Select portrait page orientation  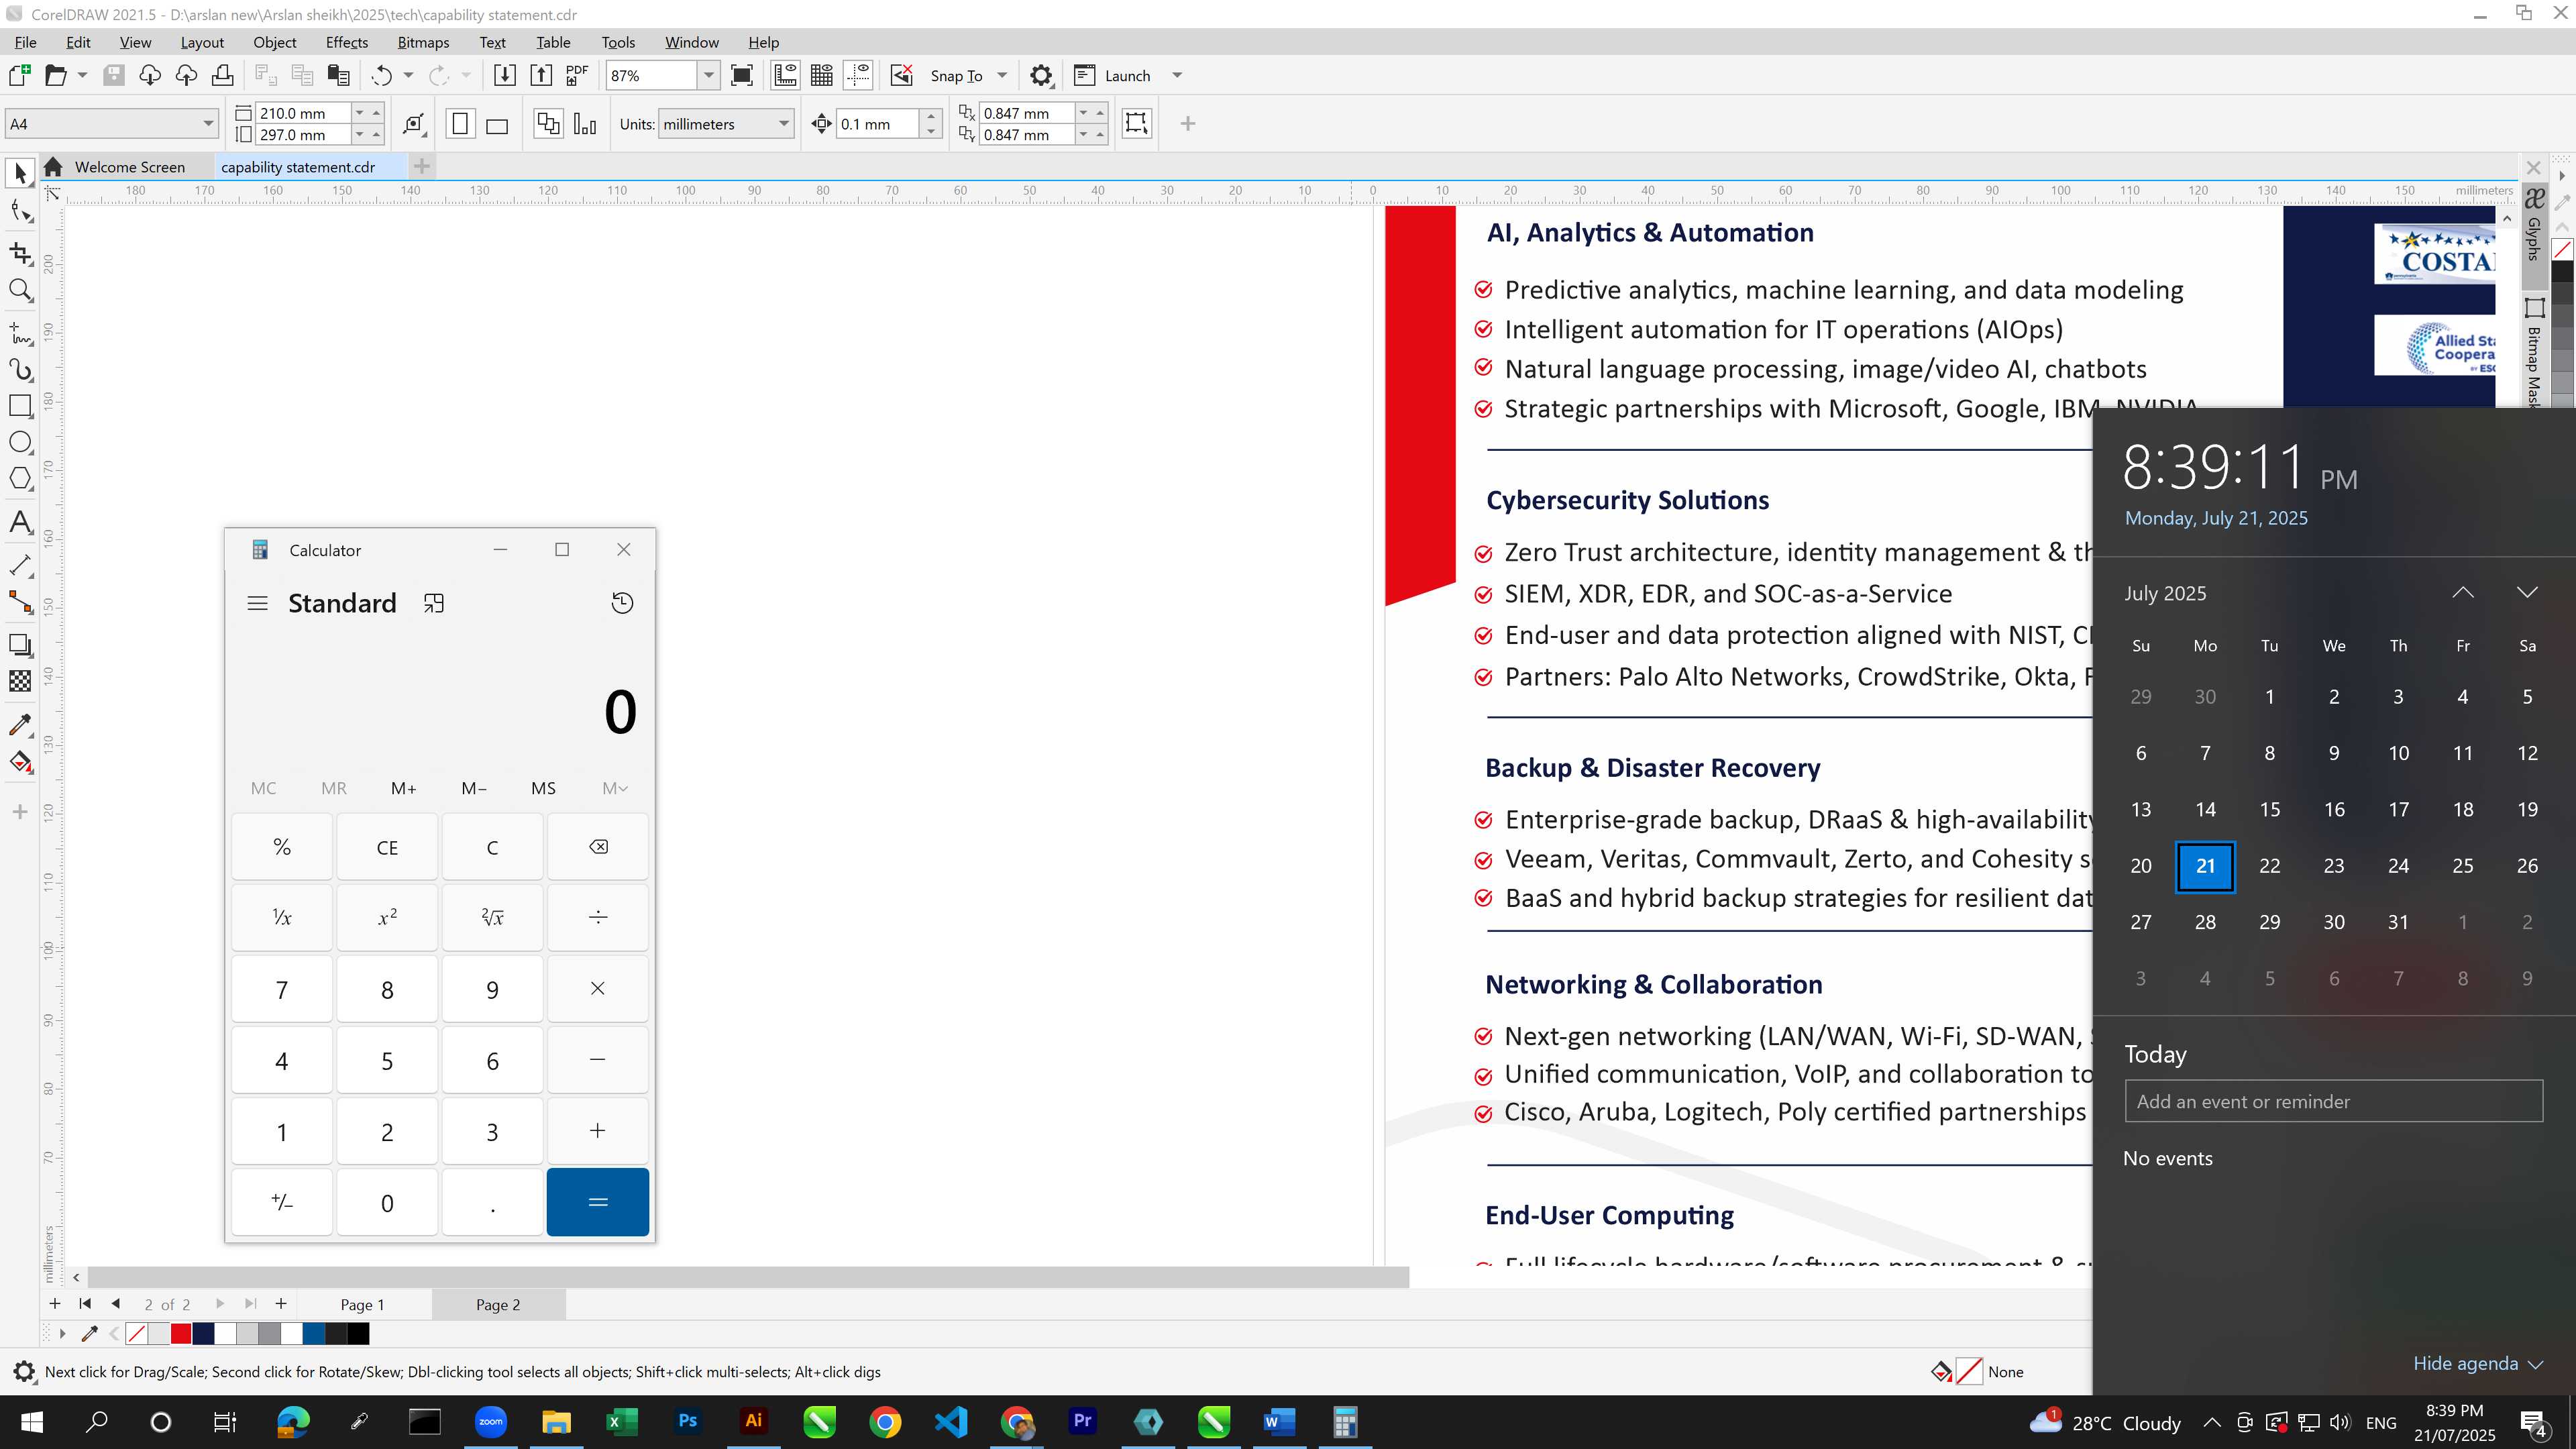(460, 124)
